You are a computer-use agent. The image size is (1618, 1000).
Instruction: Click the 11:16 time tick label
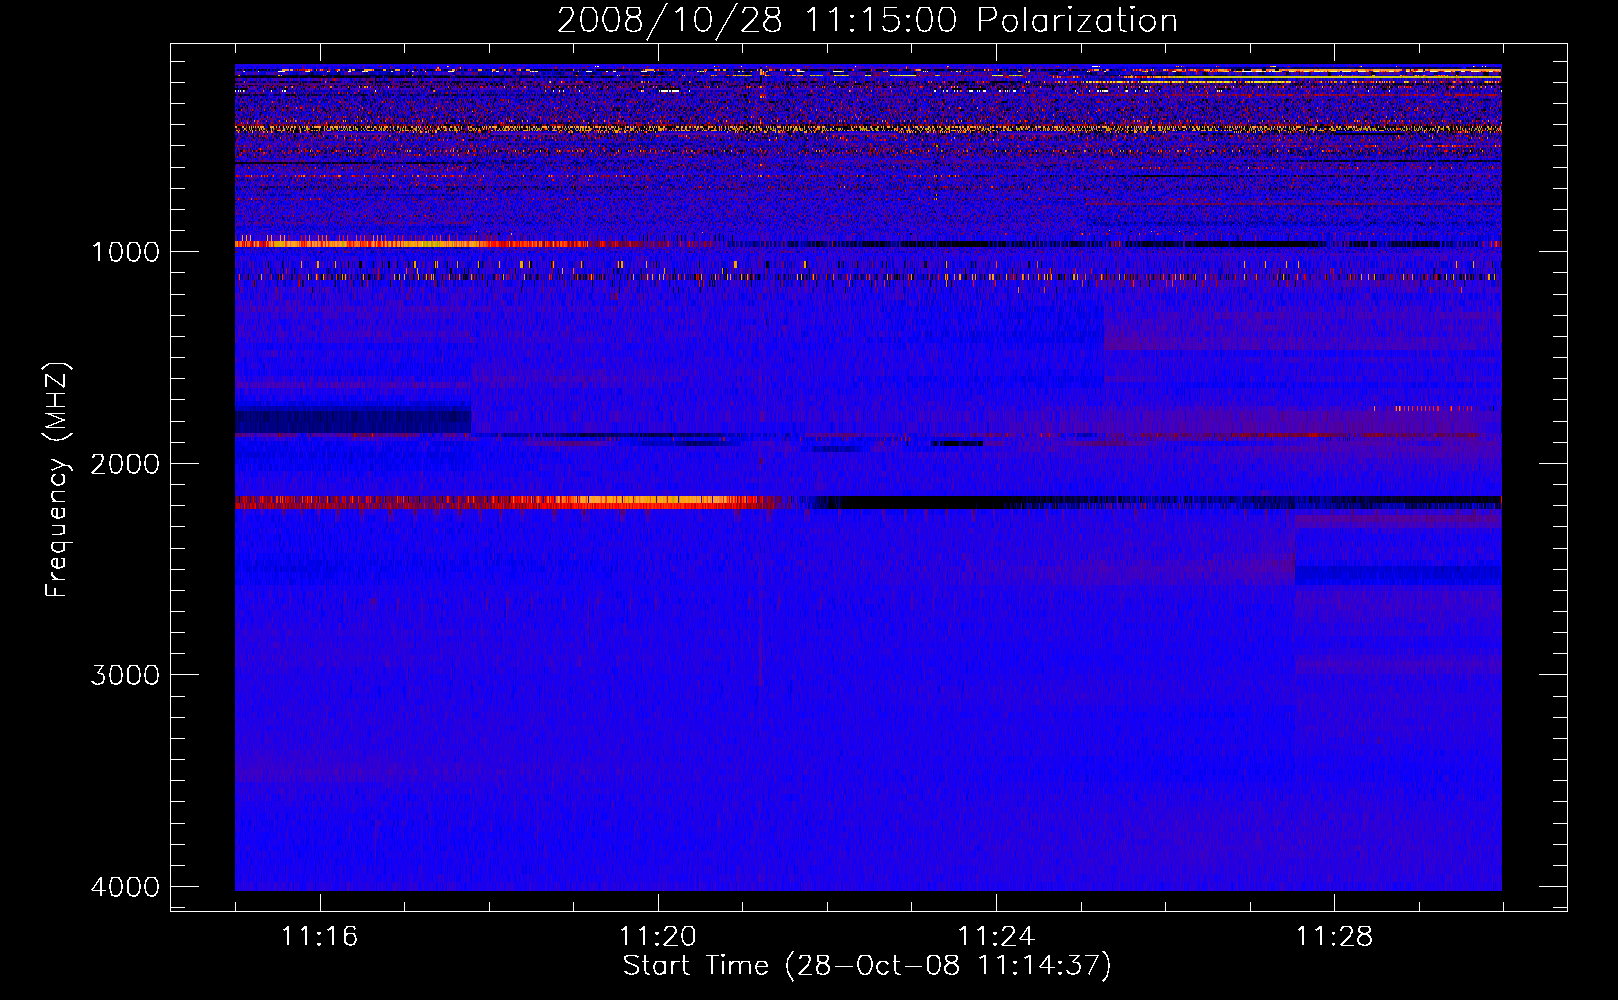(319, 936)
